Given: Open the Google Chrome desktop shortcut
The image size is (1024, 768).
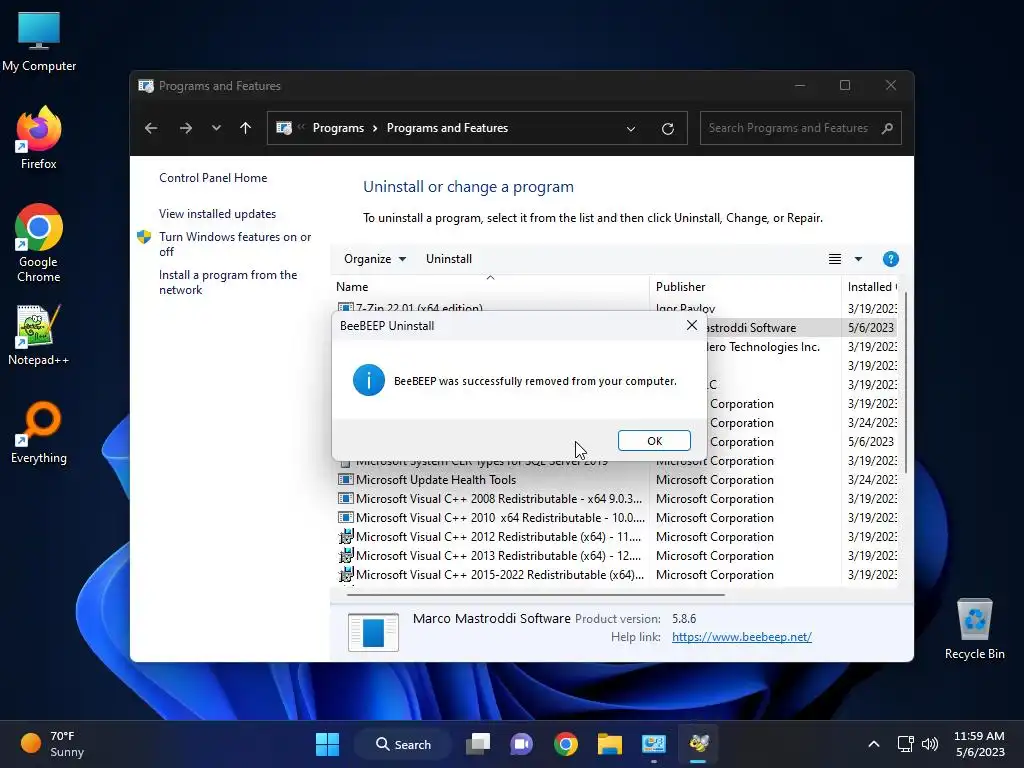Looking at the screenshot, I should click(39, 243).
